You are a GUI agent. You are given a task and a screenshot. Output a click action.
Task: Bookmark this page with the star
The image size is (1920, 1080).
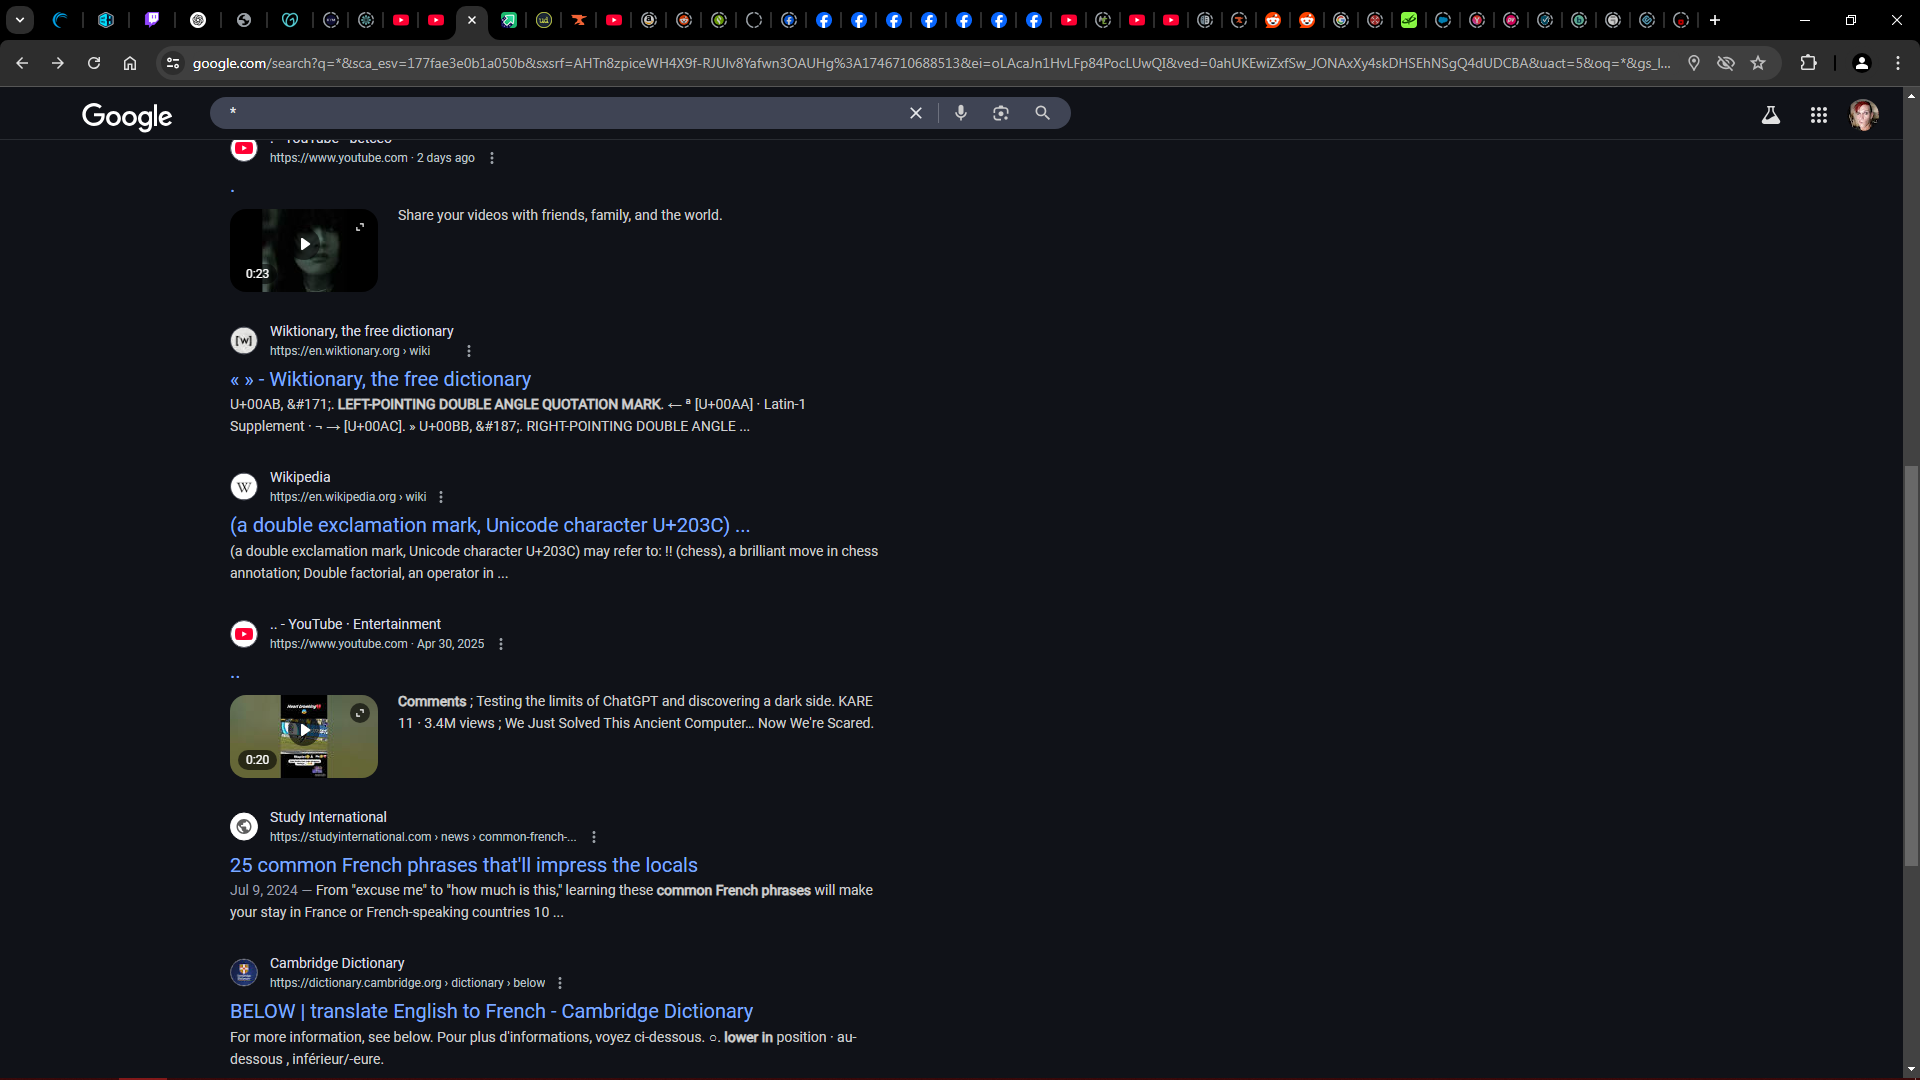point(1758,63)
